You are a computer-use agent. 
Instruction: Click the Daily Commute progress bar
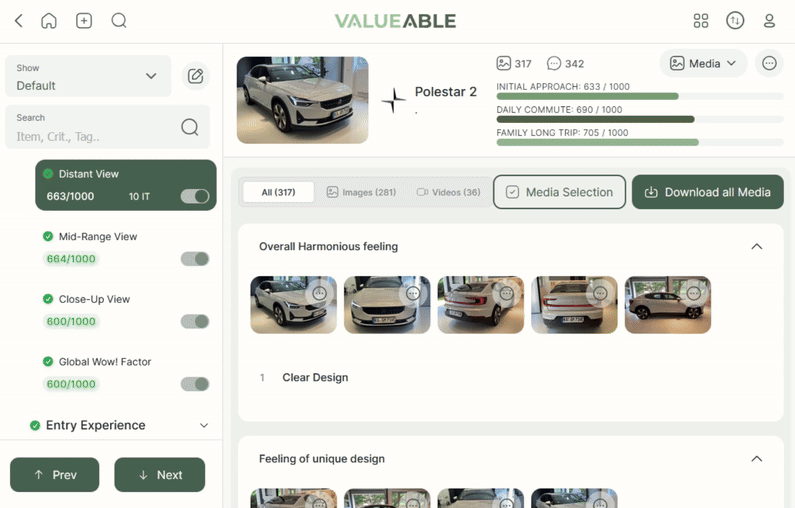(x=640, y=119)
